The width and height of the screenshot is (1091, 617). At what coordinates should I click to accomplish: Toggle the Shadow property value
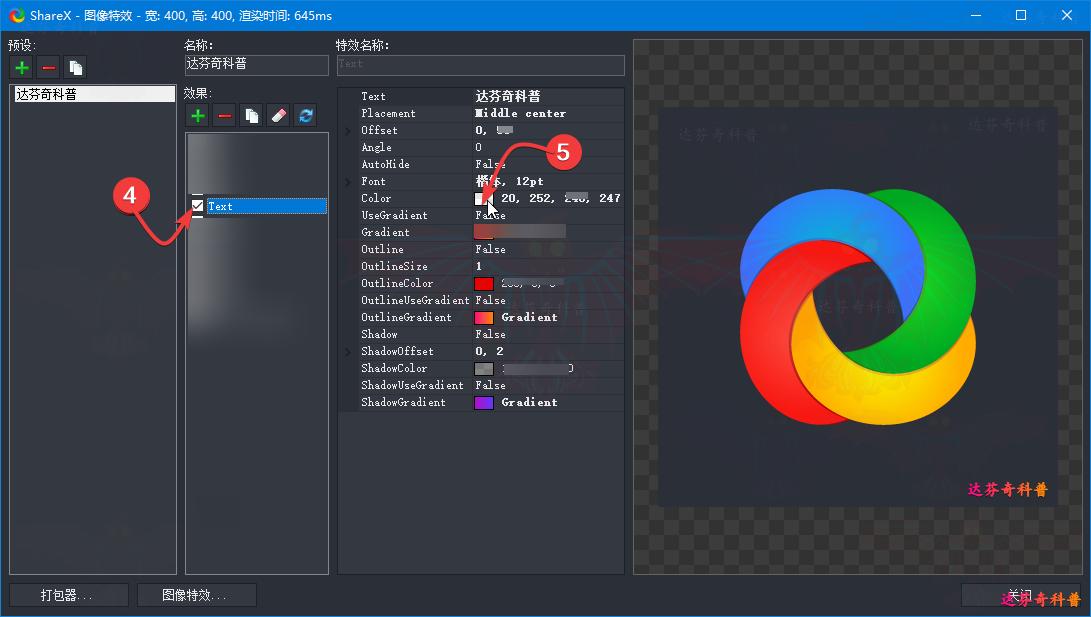490,335
